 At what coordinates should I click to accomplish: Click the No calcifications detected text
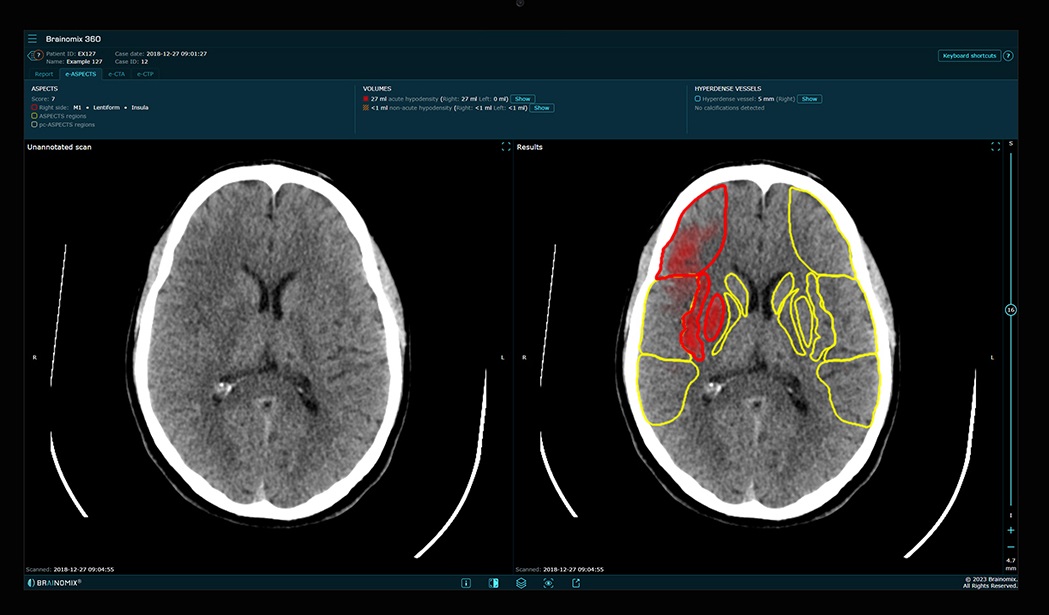coord(729,108)
